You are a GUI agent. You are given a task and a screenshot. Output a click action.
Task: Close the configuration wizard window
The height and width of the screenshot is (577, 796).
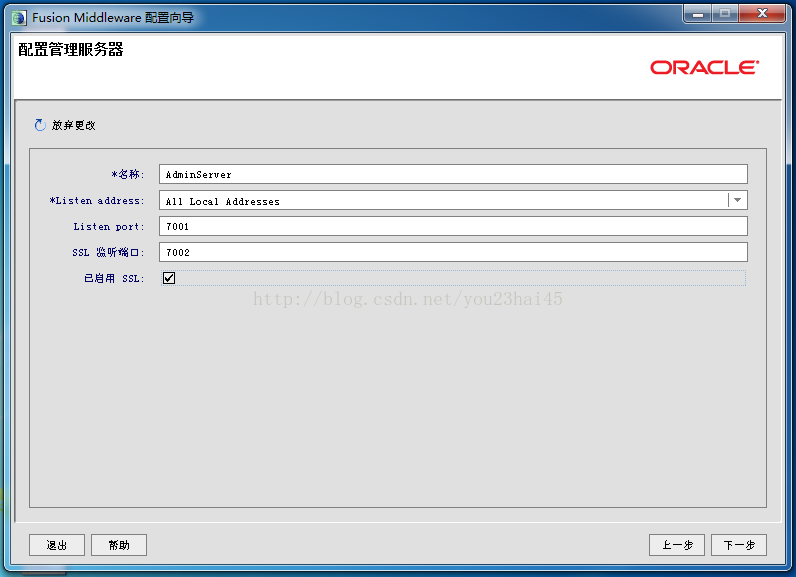(762, 14)
